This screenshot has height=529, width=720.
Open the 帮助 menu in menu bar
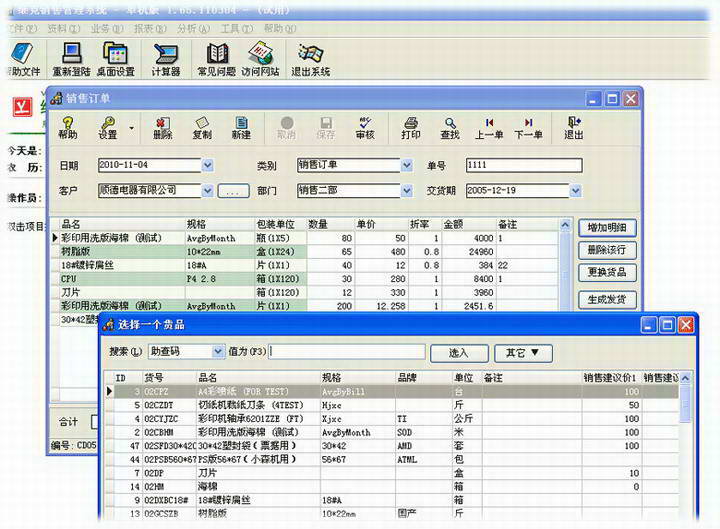click(x=280, y=28)
